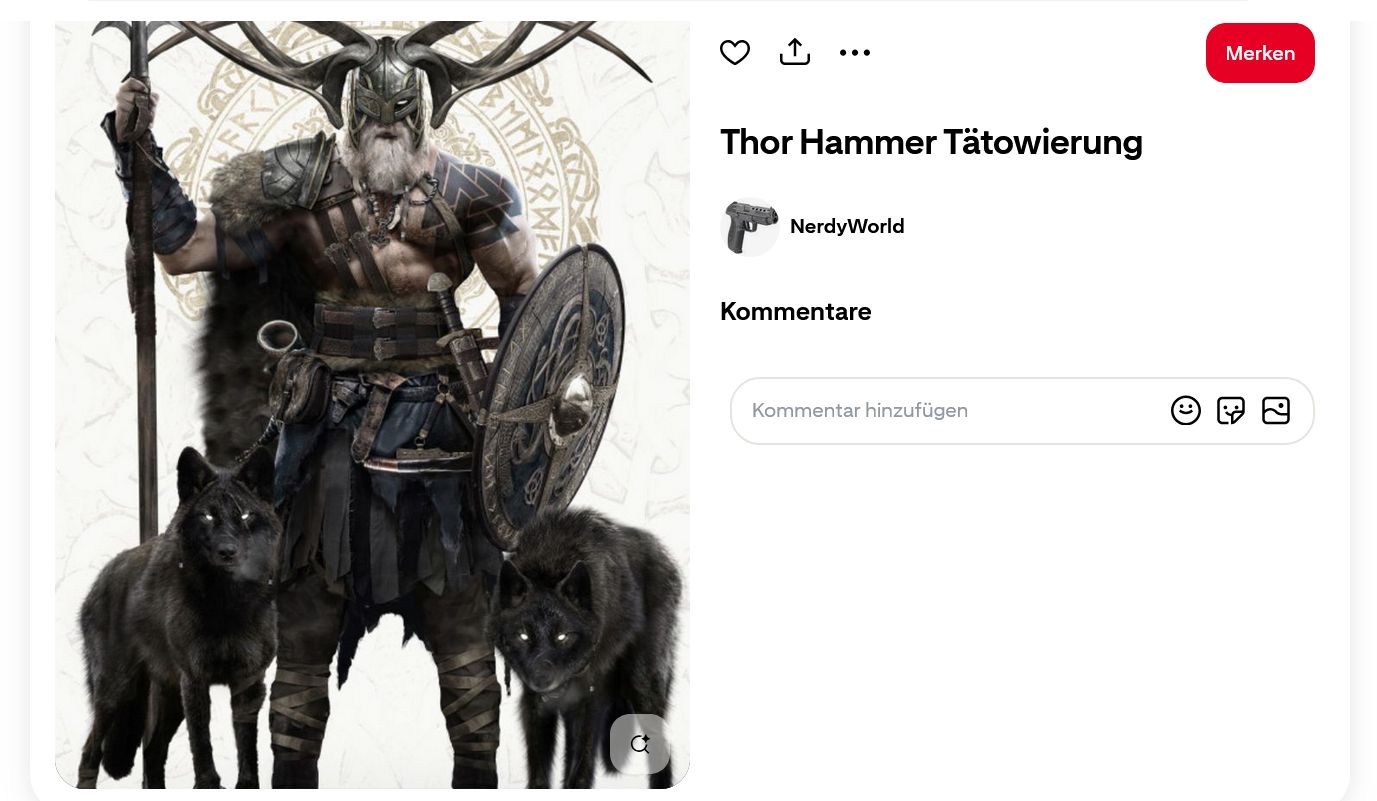Open the emoji smiley picker in comment box

[1186, 410]
